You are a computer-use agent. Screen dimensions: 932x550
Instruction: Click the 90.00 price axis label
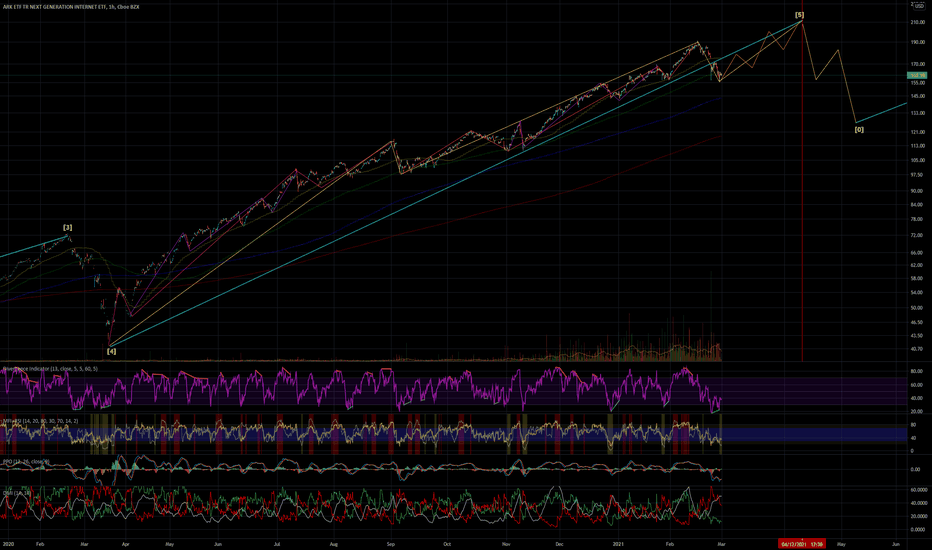coord(917,191)
